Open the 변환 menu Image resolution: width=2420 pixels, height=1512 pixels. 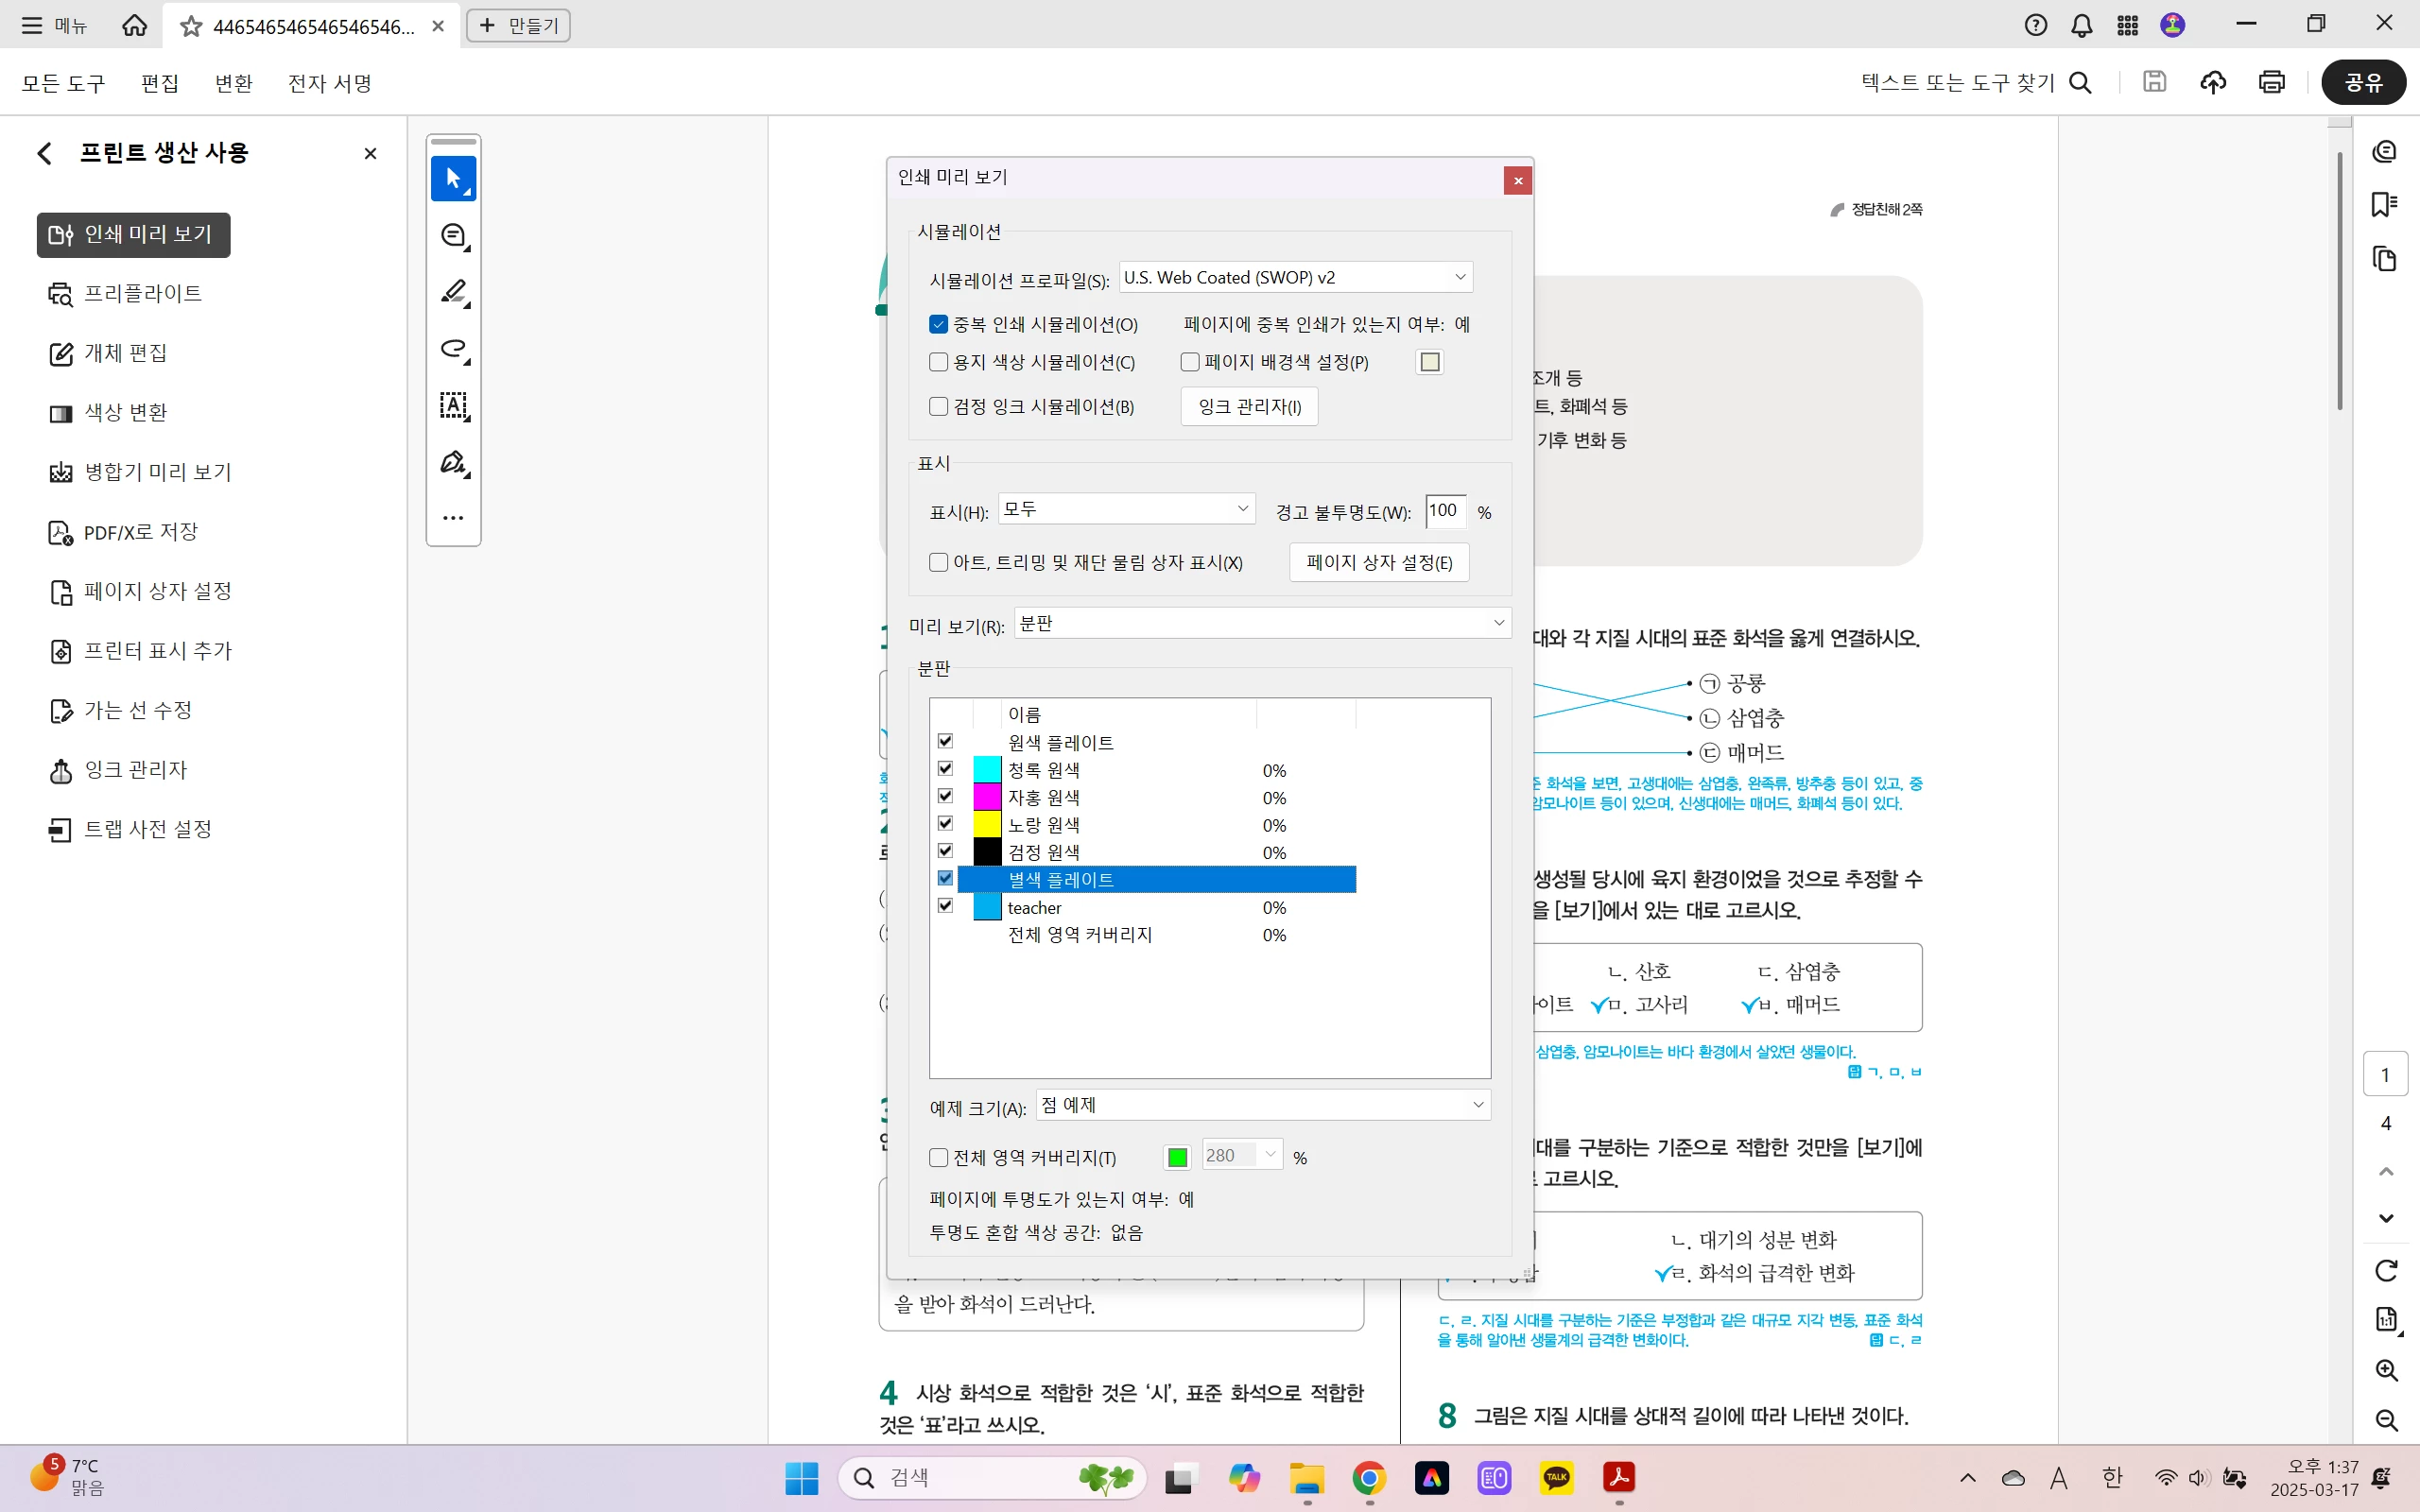233,83
